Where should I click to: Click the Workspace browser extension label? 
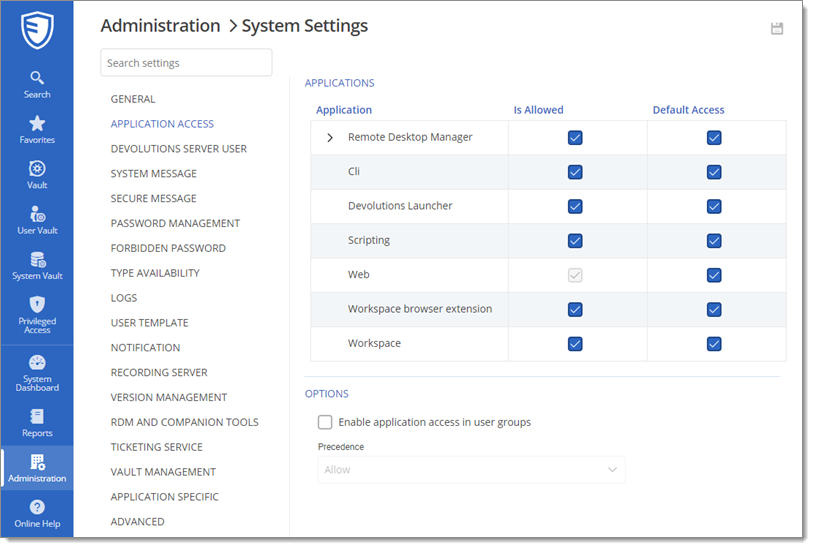pyautogui.click(x=420, y=309)
